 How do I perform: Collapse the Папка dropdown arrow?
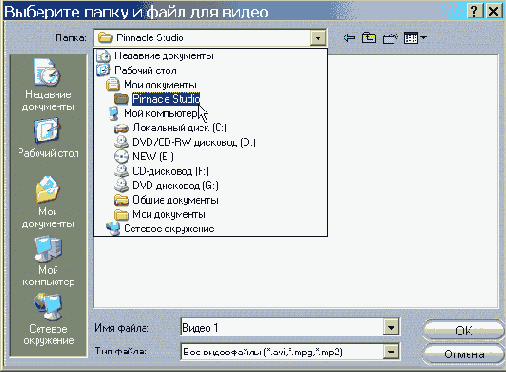[318, 38]
